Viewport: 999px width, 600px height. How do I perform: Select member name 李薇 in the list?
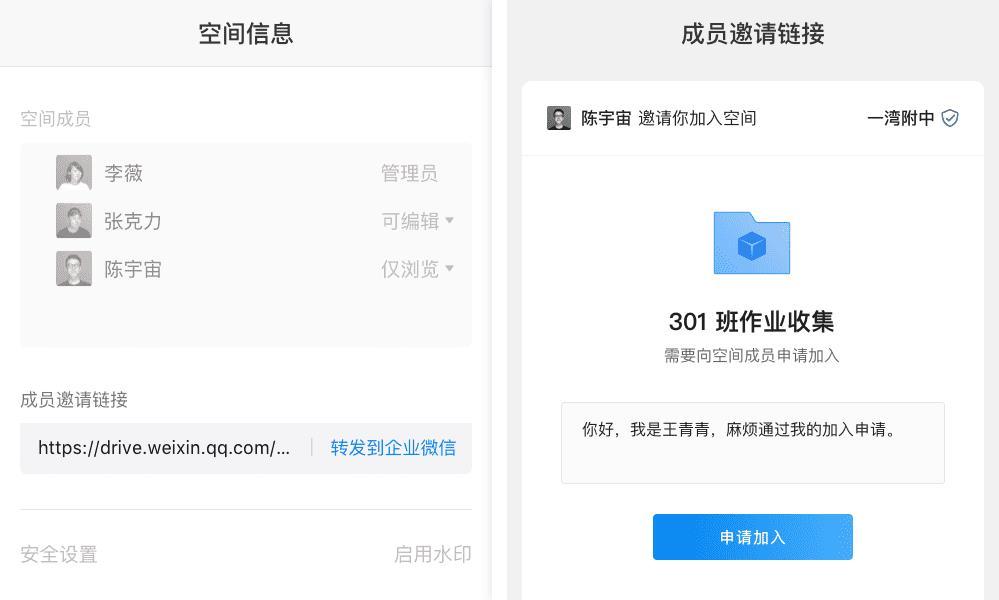tap(124, 173)
